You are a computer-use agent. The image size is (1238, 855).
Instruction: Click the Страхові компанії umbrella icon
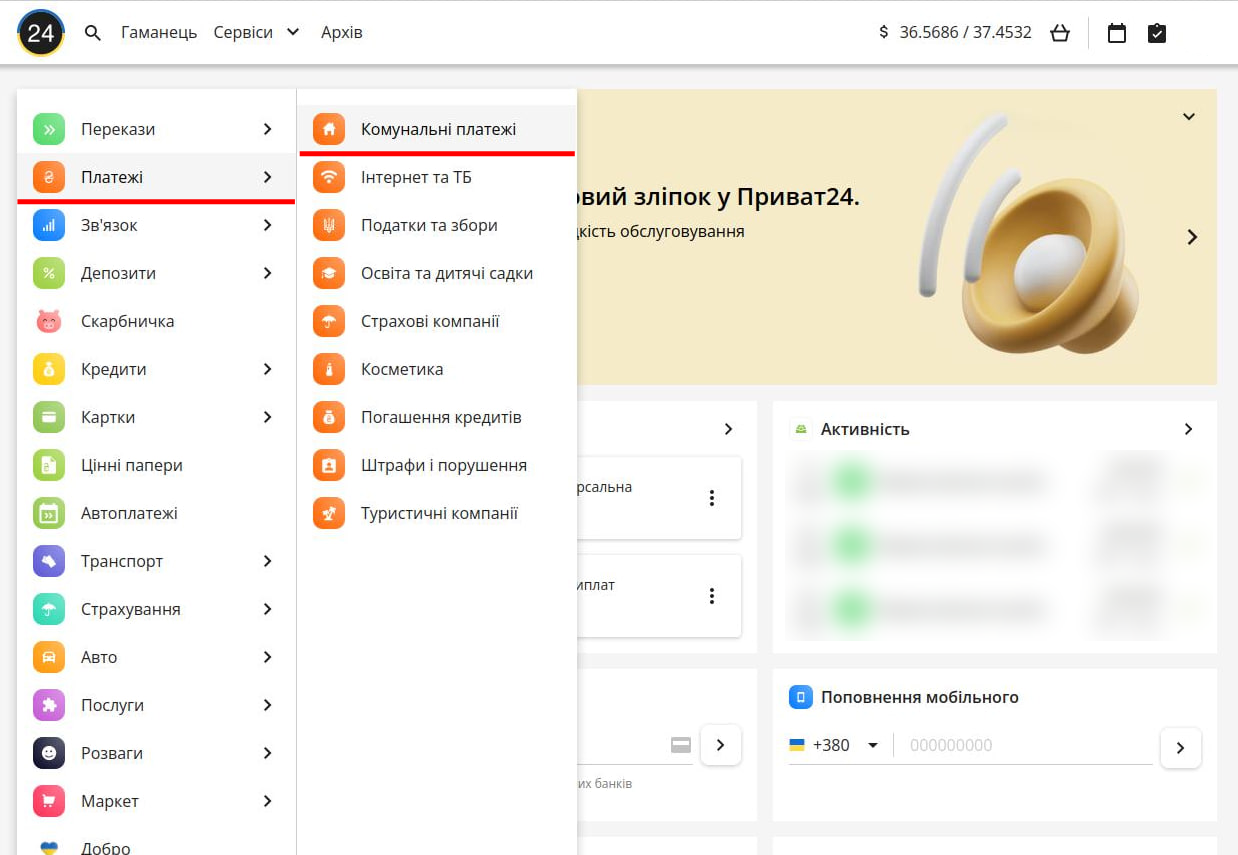(329, 321)
